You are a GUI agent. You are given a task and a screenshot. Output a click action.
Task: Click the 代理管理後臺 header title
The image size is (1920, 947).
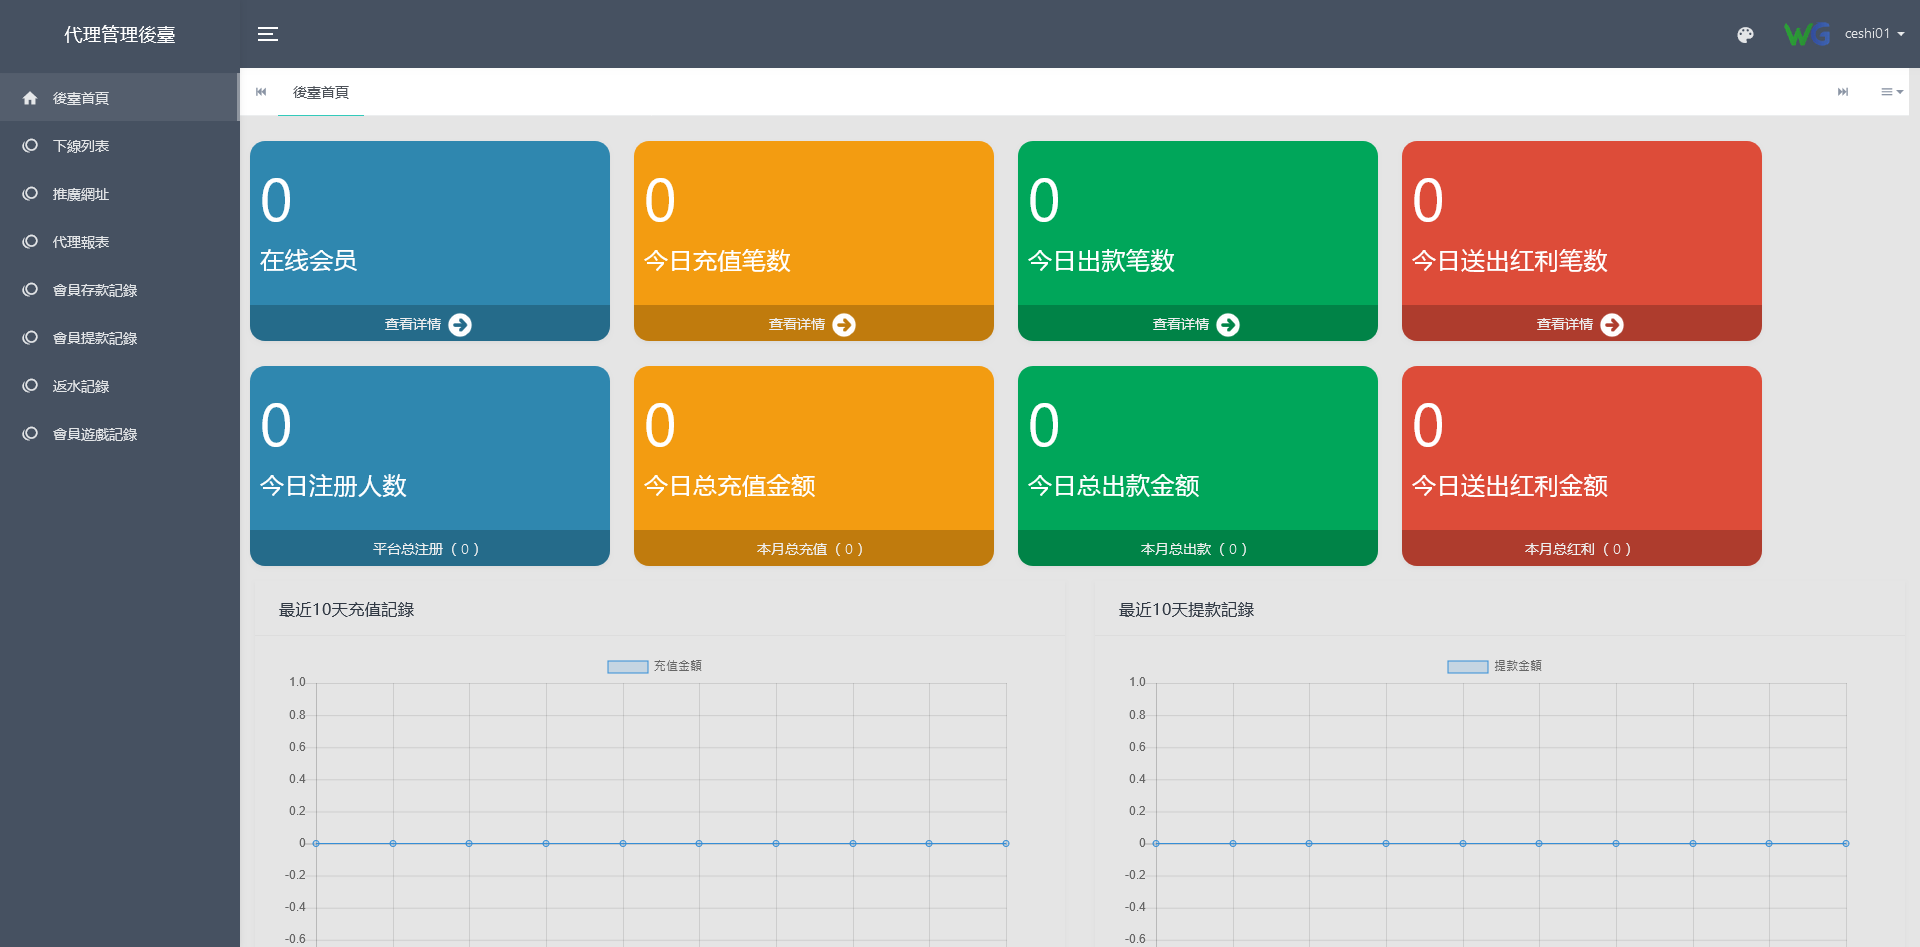(119, 35)
